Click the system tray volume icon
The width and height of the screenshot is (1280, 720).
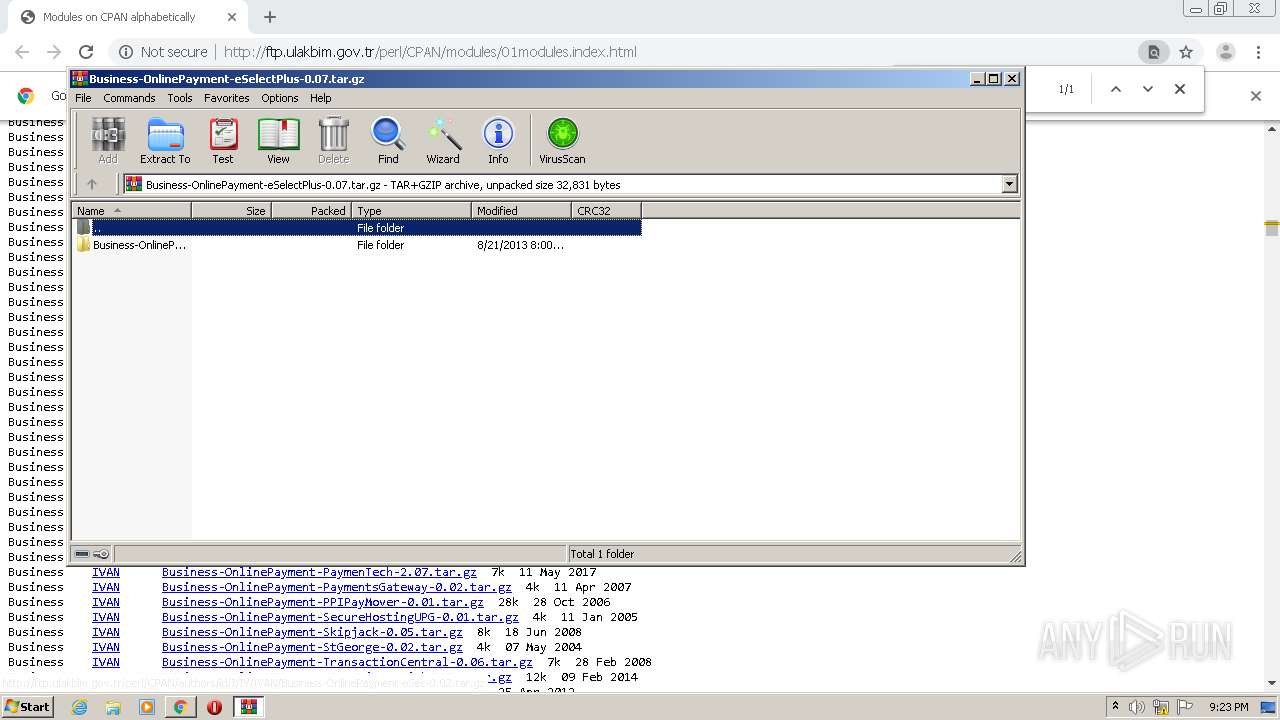(1137, 707)
